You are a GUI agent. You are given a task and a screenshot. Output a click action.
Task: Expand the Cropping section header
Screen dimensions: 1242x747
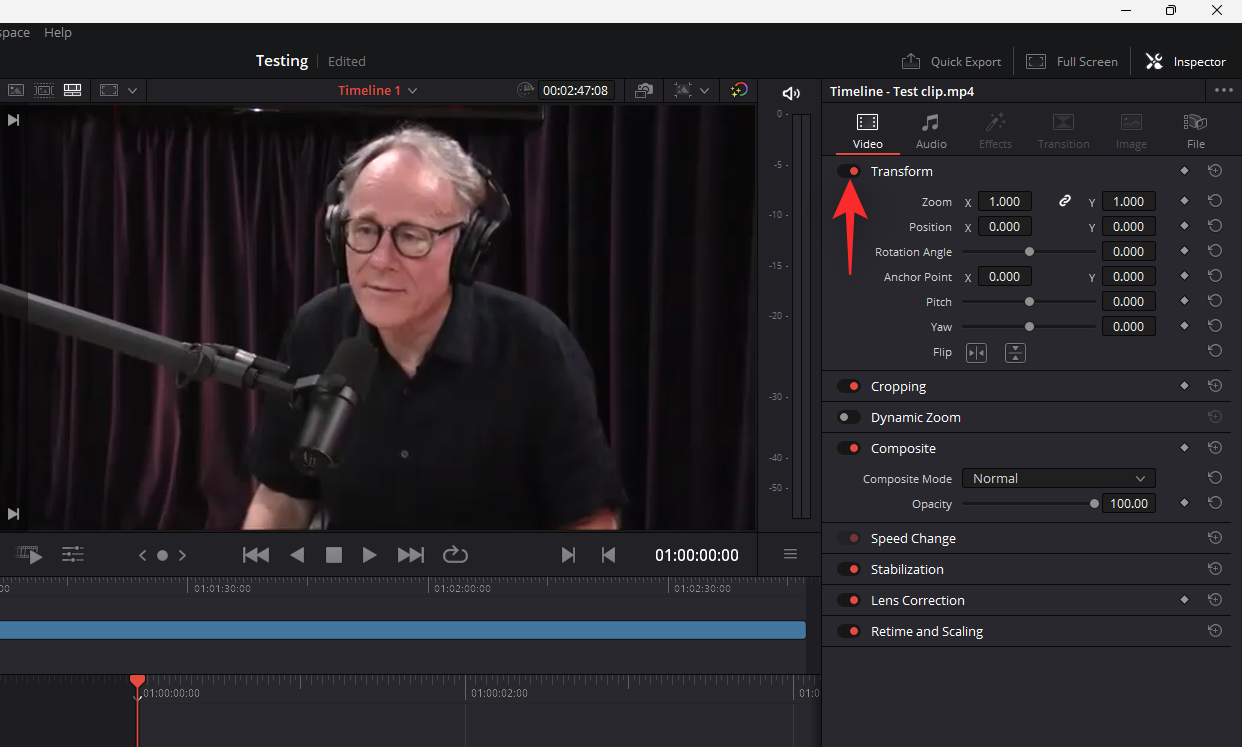tap(898, 386)
